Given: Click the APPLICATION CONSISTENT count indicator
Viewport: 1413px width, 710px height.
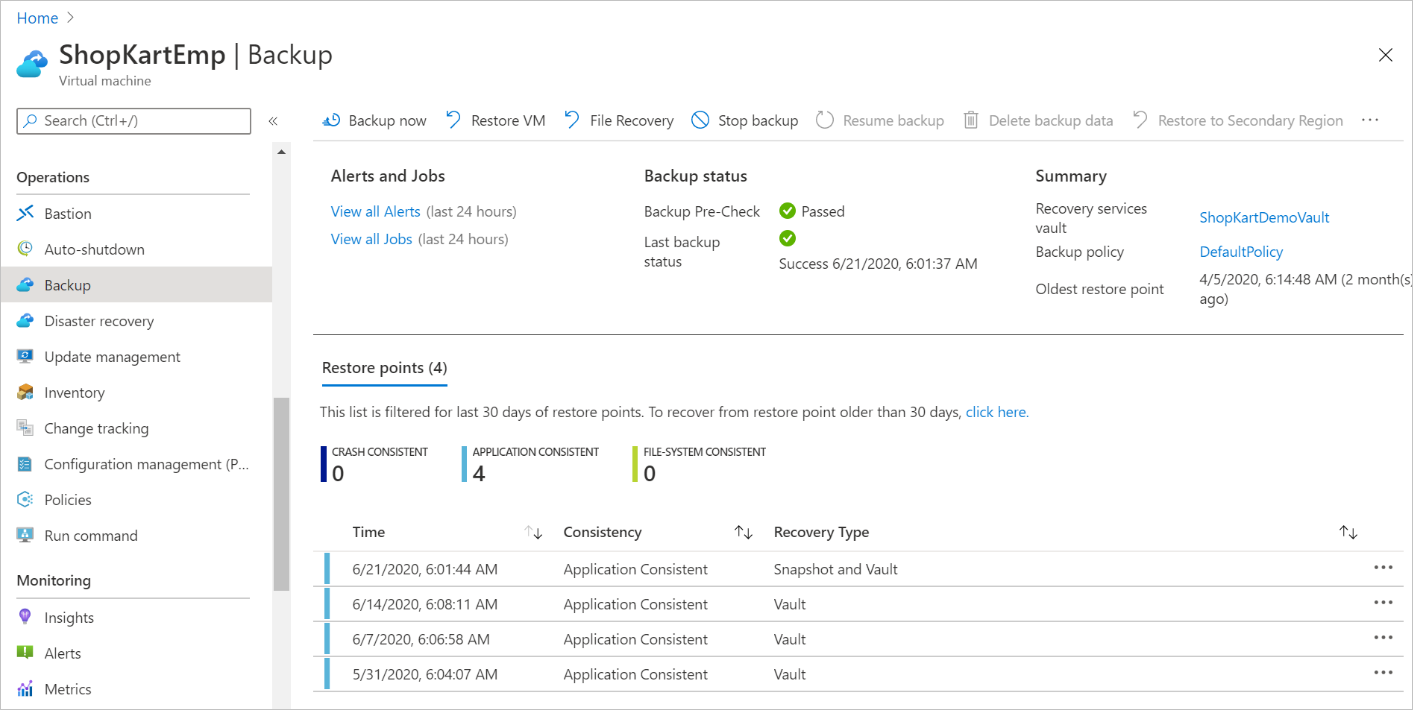Looking at the screenshot, I should click(x=531, y=464).
